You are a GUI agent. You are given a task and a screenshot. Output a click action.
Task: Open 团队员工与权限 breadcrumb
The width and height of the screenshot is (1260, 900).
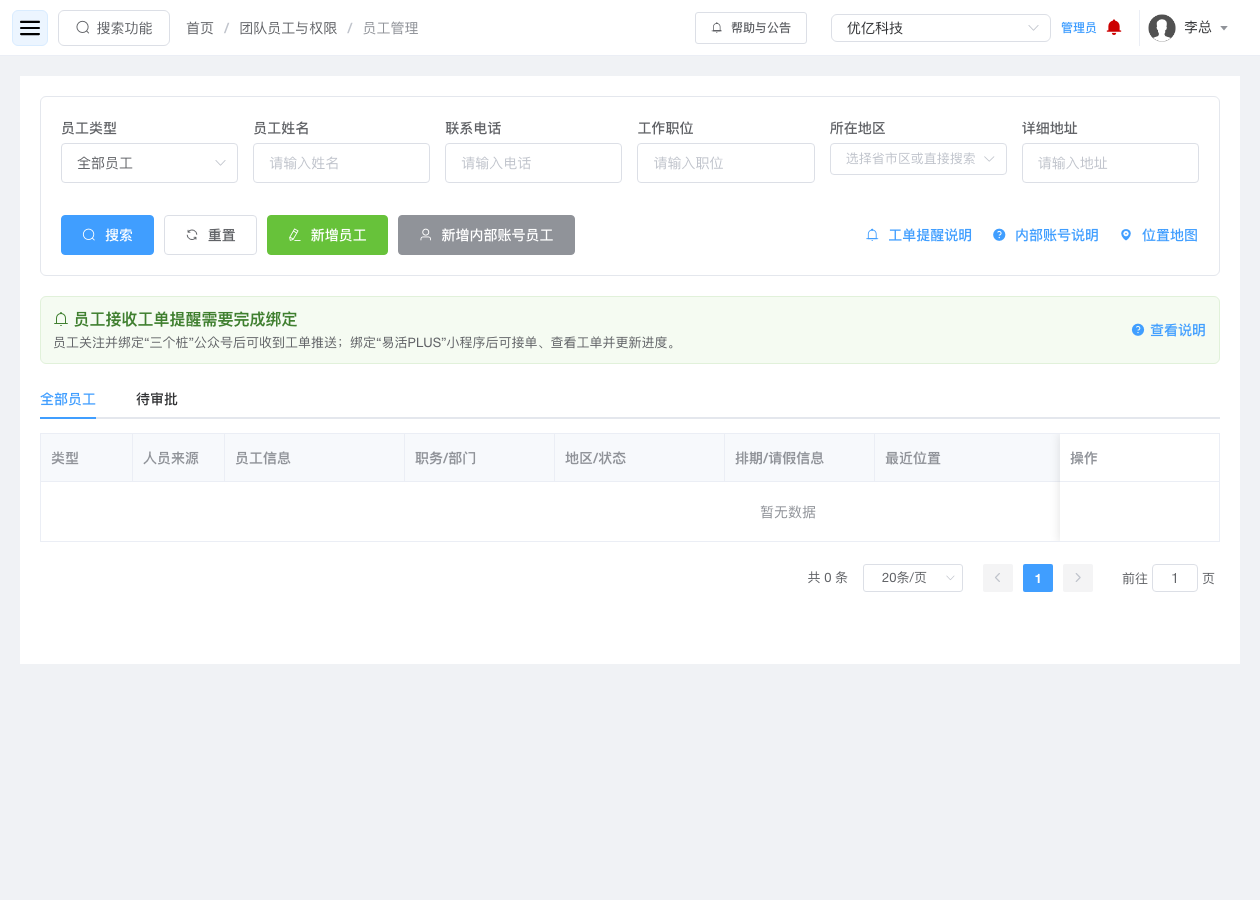pyautogui.click(x=288, y=28)
